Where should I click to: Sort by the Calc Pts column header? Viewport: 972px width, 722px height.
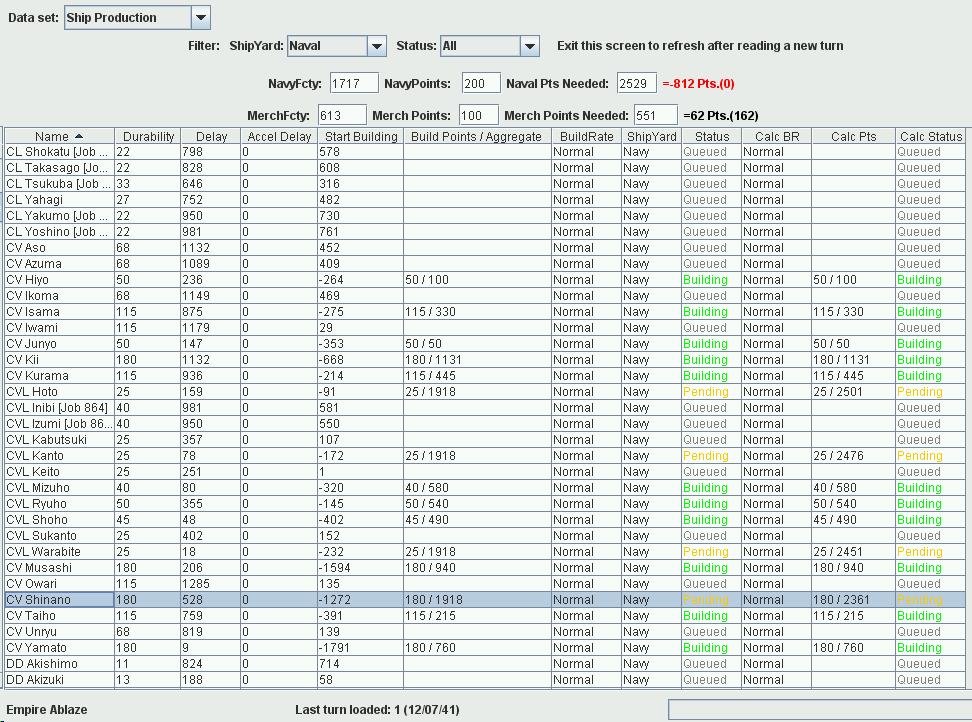(x=854, y=136)
